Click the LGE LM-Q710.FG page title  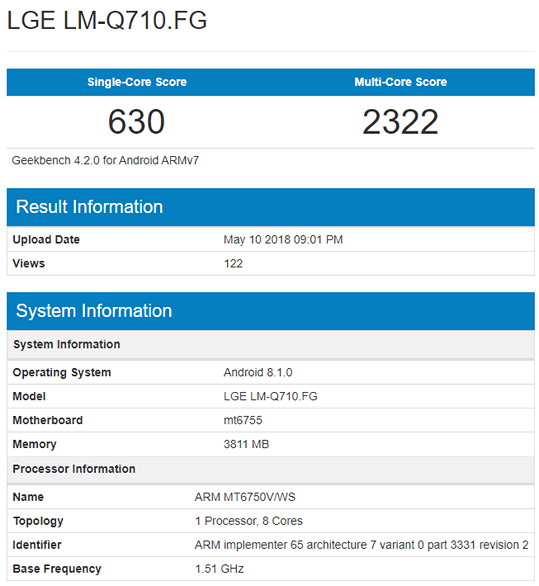click(107, 20)
